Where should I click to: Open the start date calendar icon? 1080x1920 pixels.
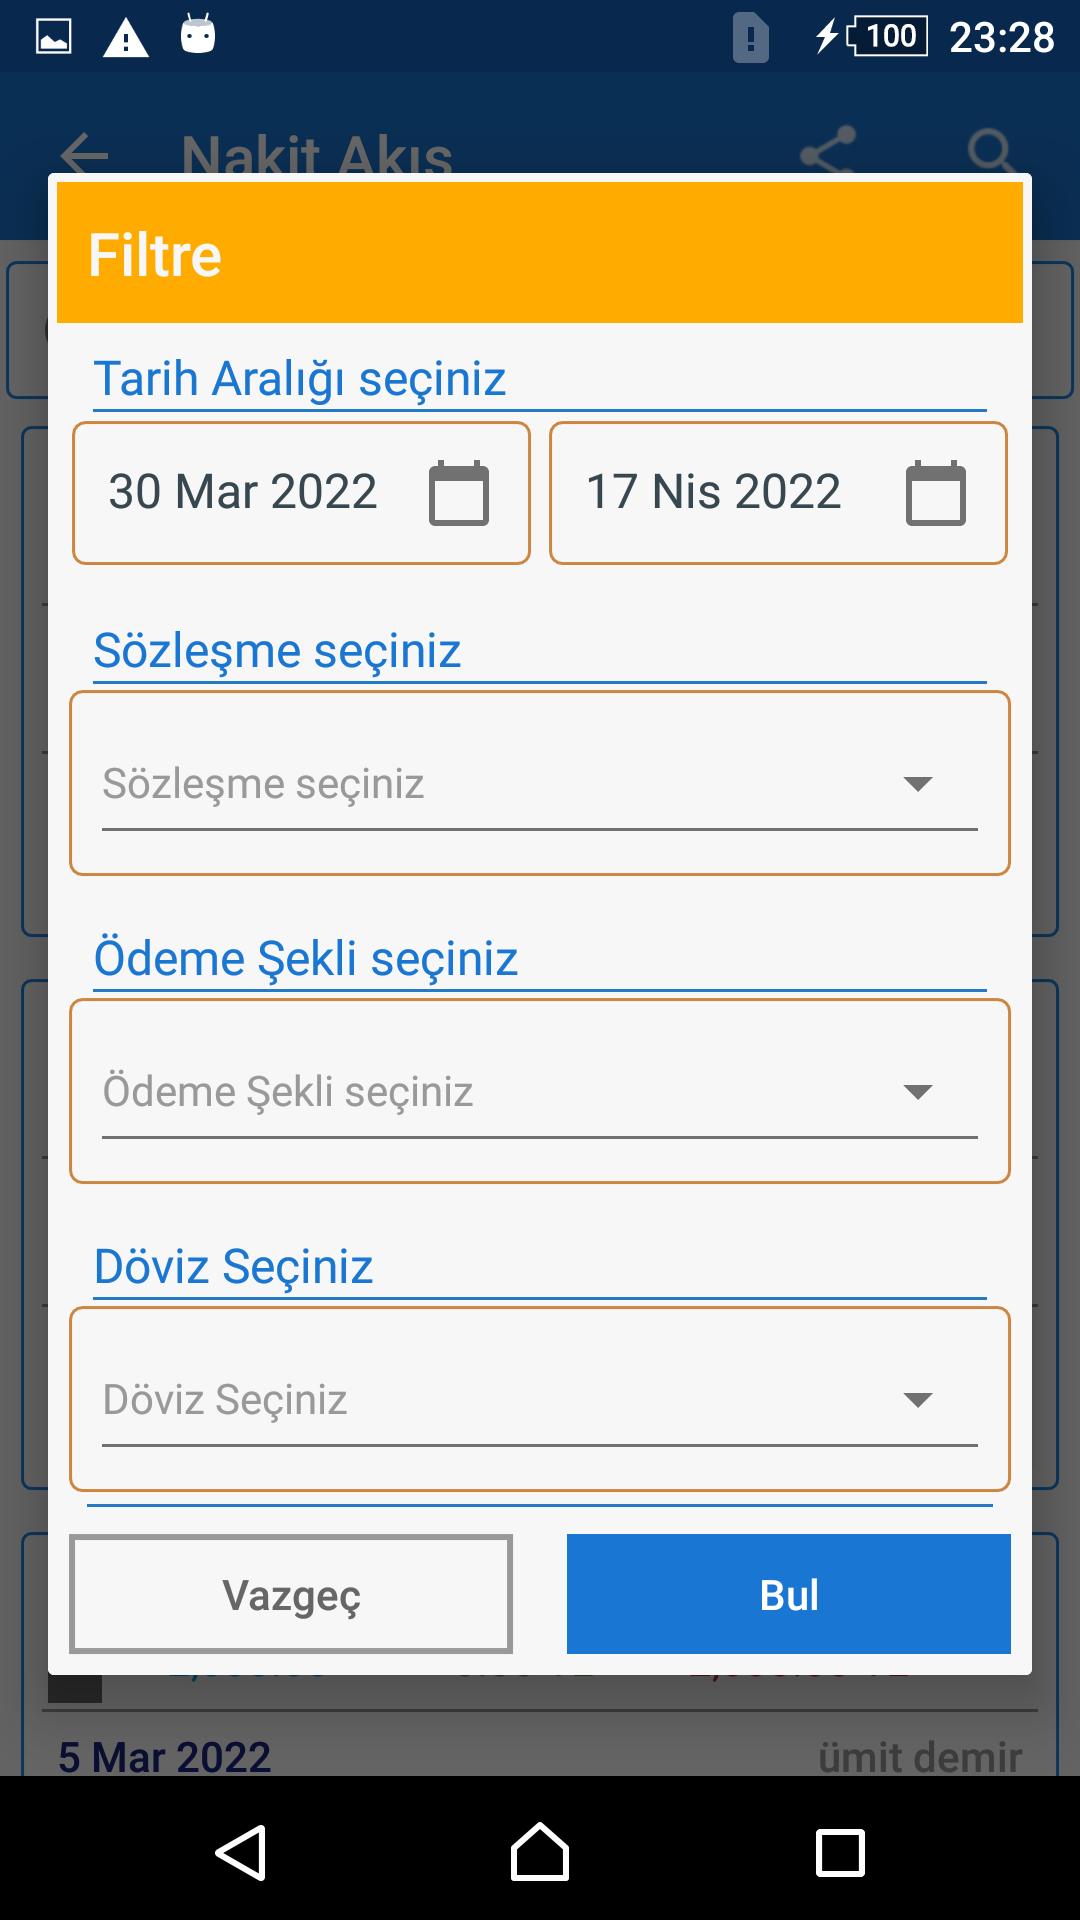click(x=459, y=493)
